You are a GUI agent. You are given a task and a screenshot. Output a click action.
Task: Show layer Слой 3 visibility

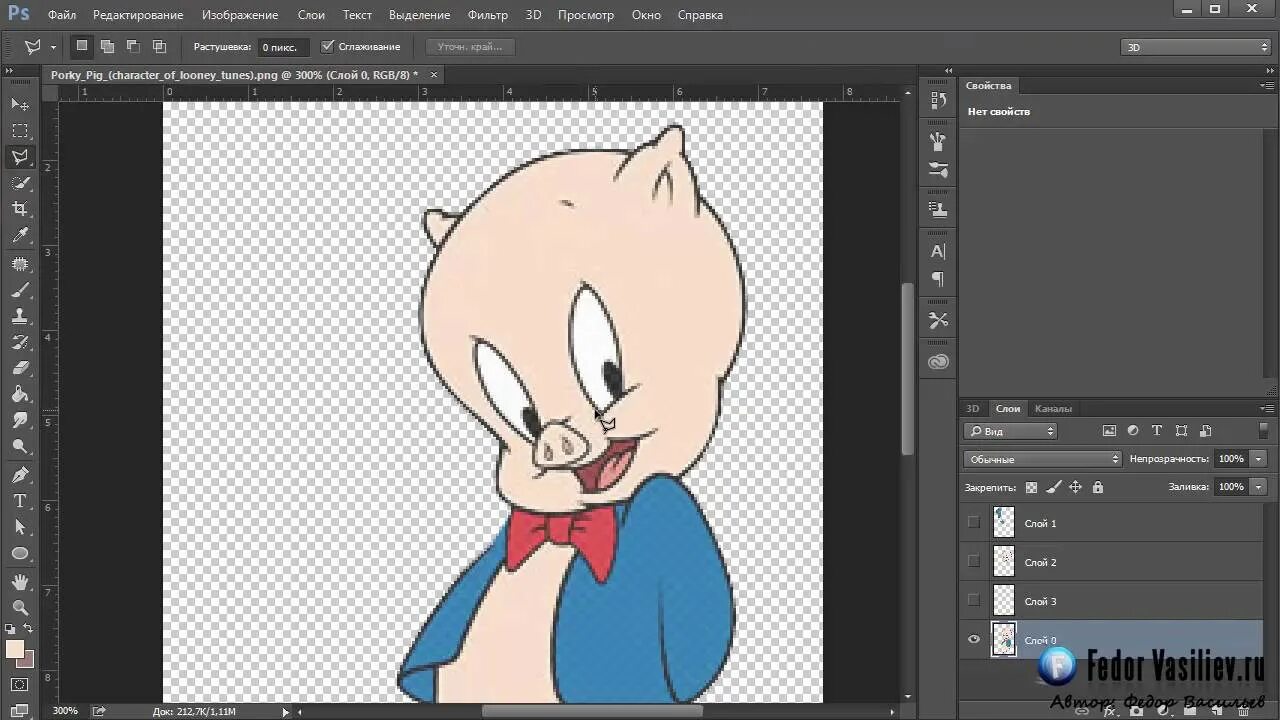point(973,600)
